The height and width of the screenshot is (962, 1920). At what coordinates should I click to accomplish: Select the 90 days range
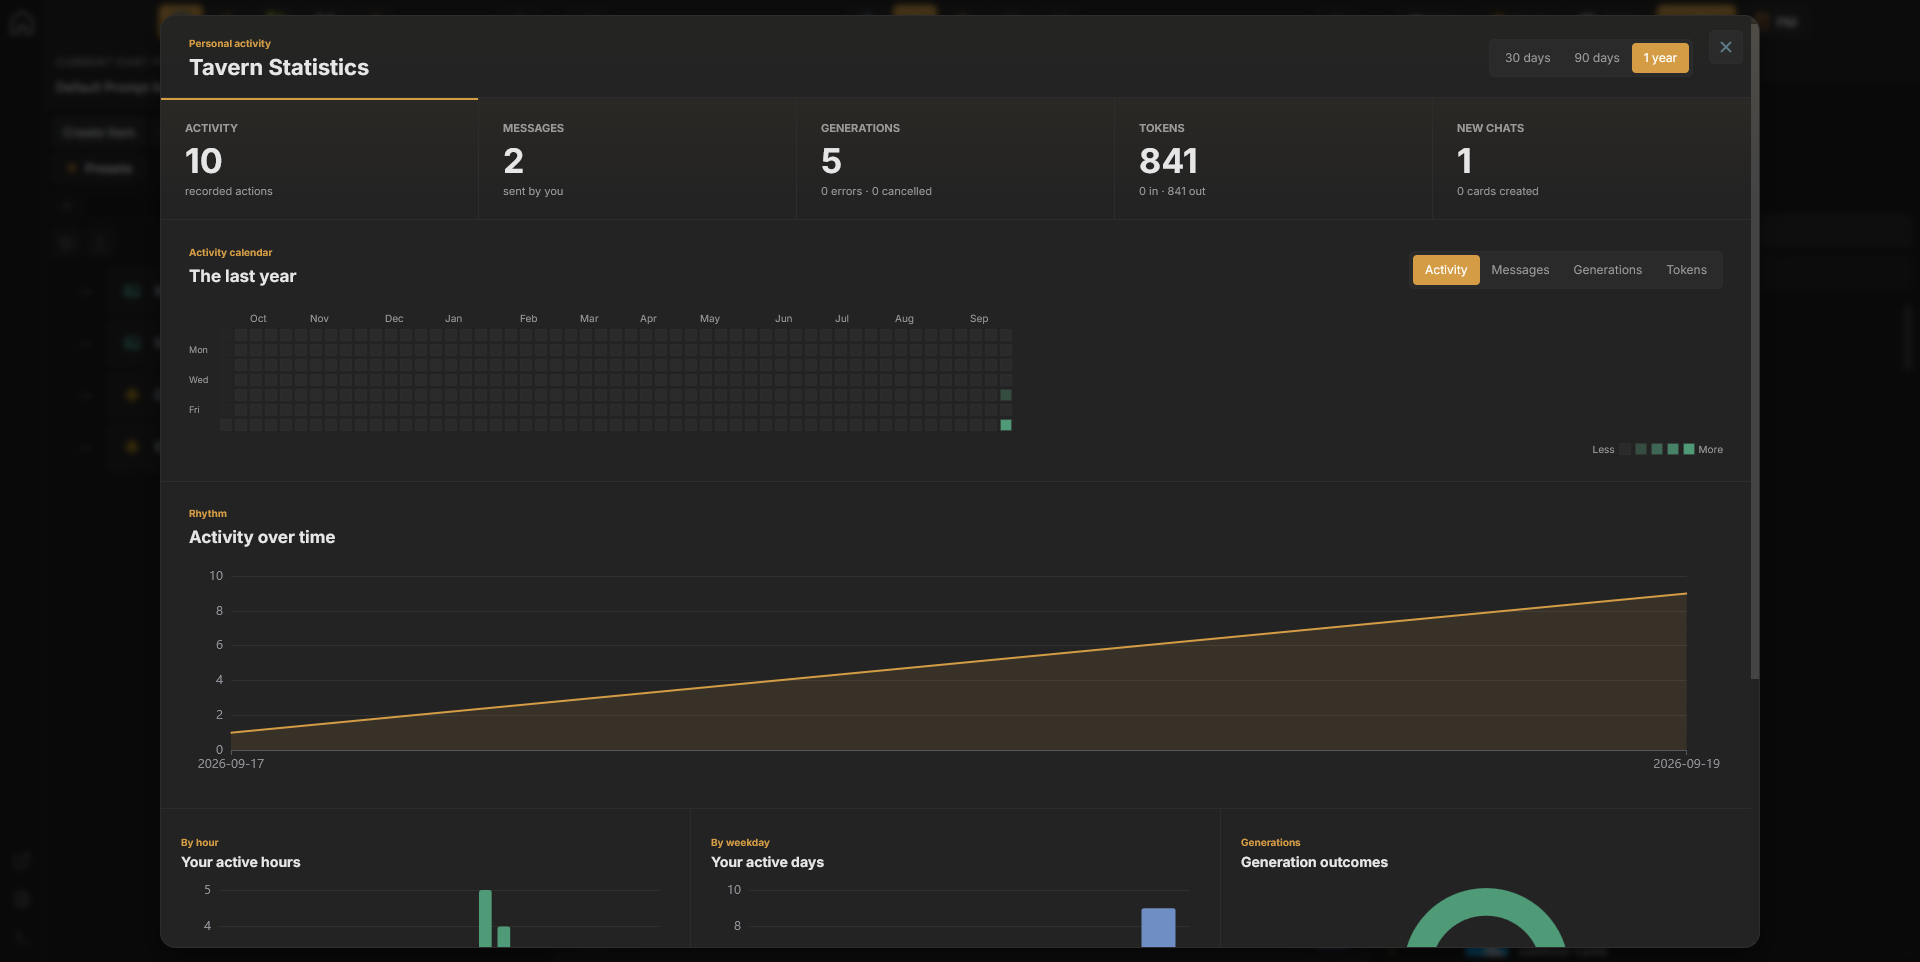[x=1596, y=58]
